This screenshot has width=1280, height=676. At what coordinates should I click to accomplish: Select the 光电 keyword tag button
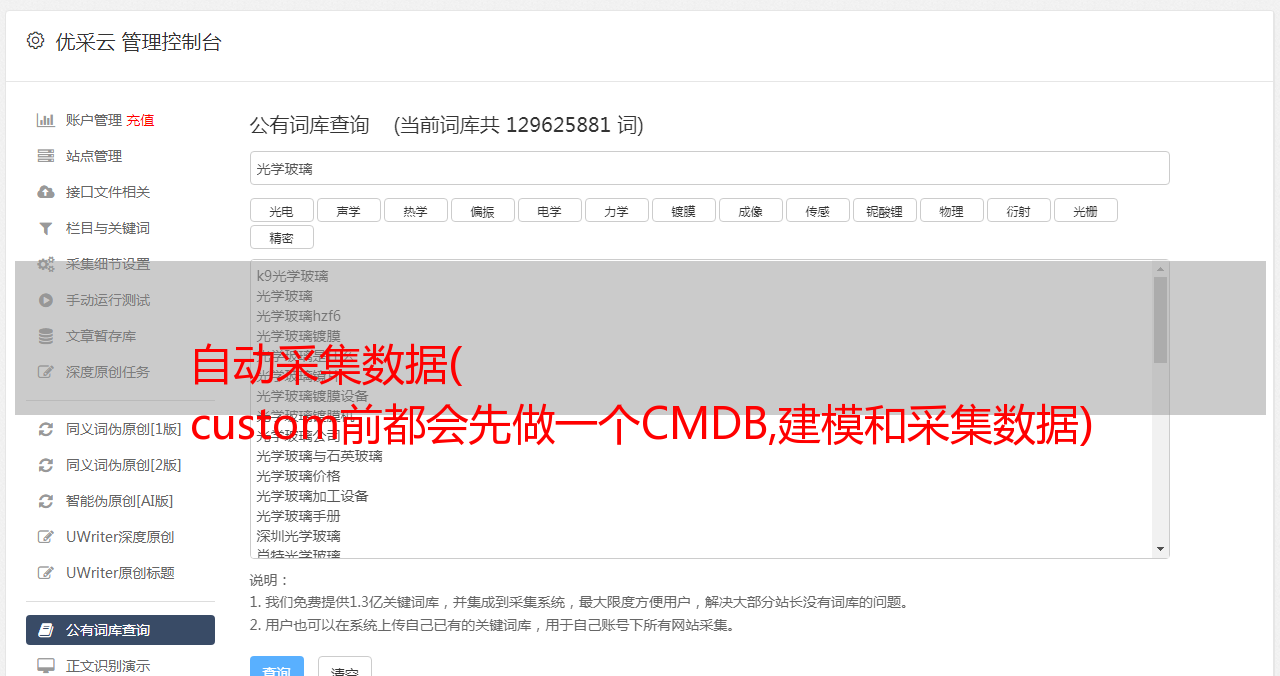(x=281, y=210)
